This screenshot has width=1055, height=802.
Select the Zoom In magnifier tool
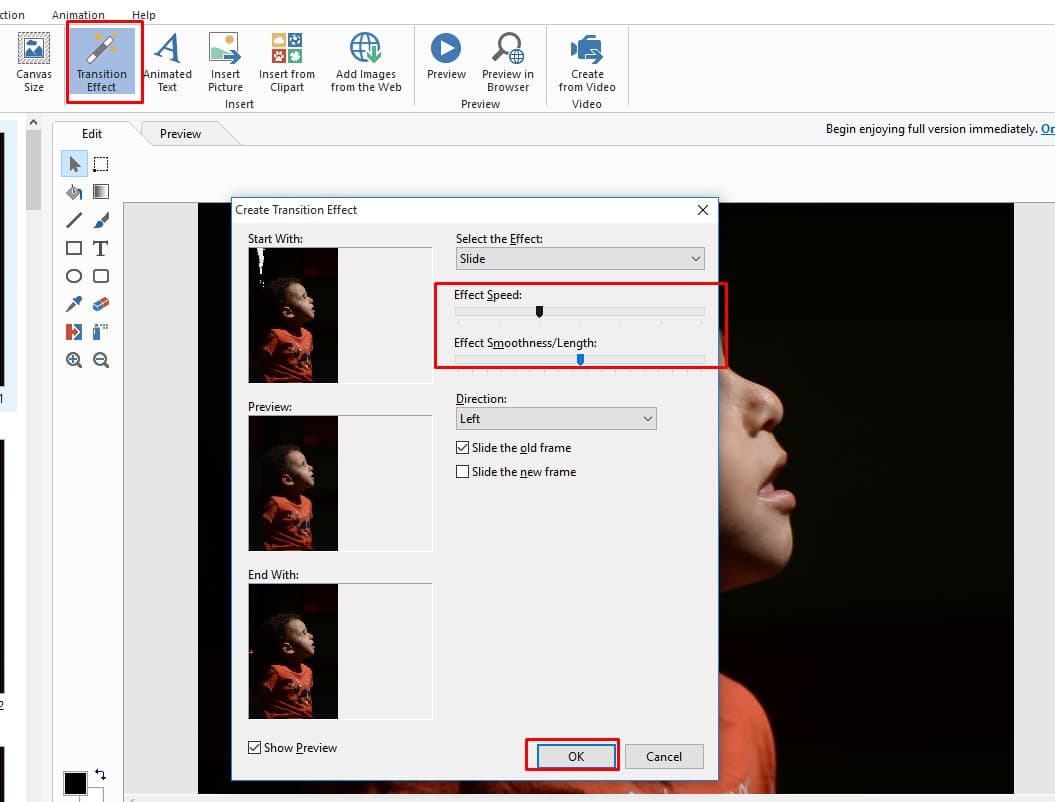pyautogui.click(x=74, y=360)
